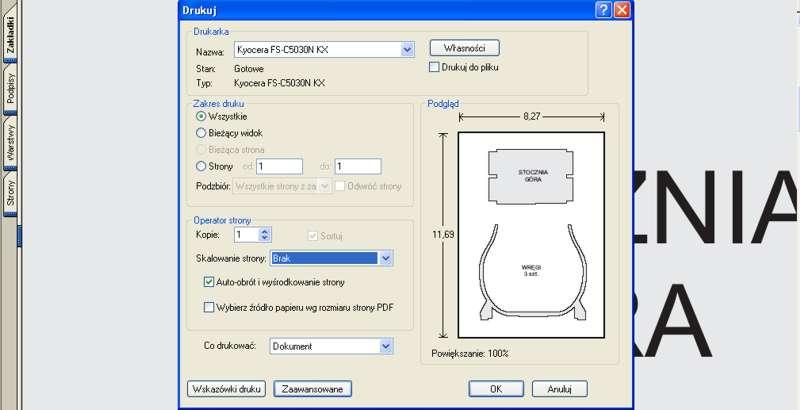800x410 pixels.
Task: Open the Co drukować dropdown
Action: 332,346
